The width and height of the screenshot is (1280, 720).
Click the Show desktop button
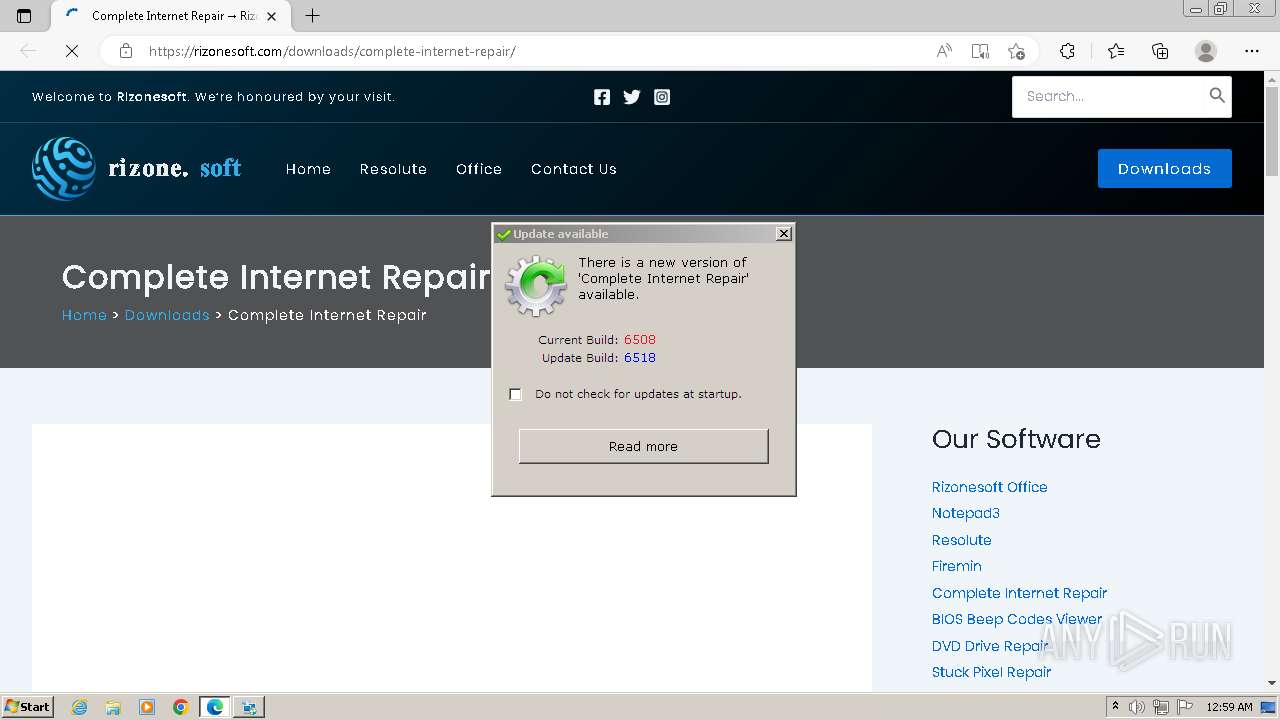coord(1270,707)
